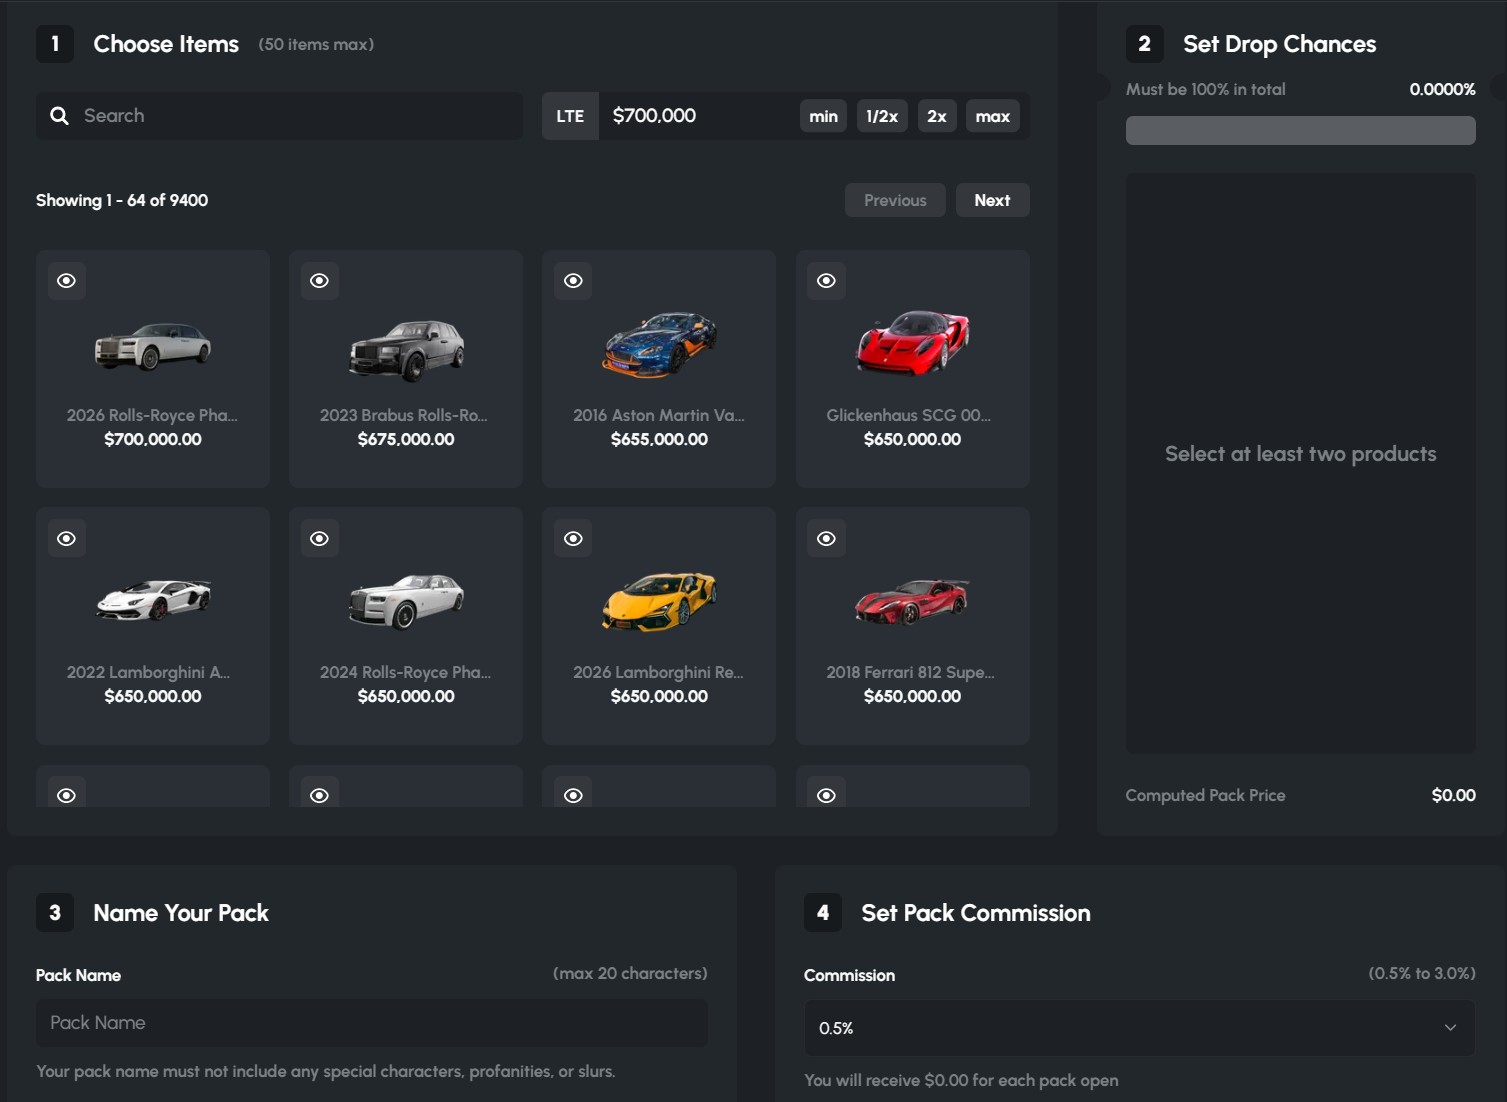The image size is (1507, 1102).
Task: Select the 2023 Brabus Rolls-Royce car image
Action: click(406, 350)
